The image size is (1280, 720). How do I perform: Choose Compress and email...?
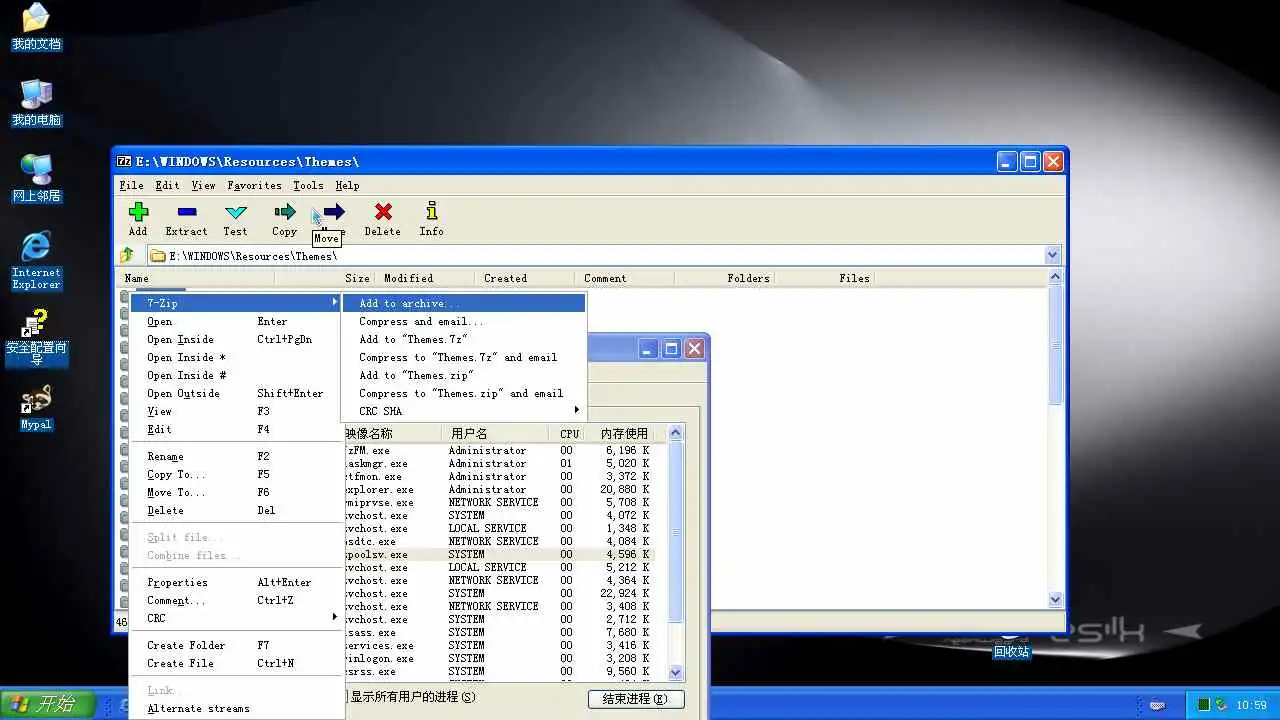[464, 321]
